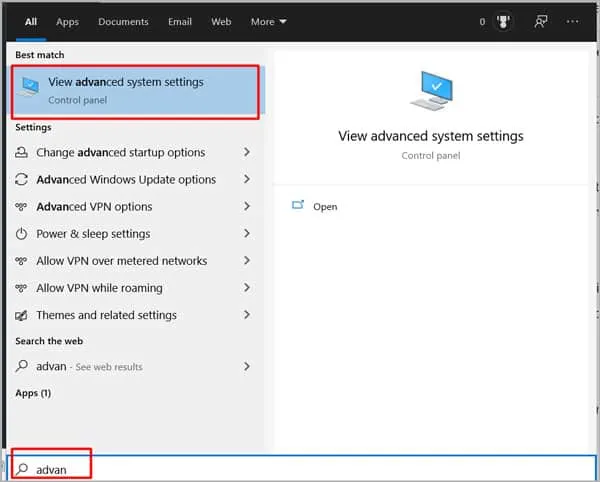Viewport: 600px width, 482px height.
Task: Expand arrow for Power & sleep settings
Action: coord(247,233)
